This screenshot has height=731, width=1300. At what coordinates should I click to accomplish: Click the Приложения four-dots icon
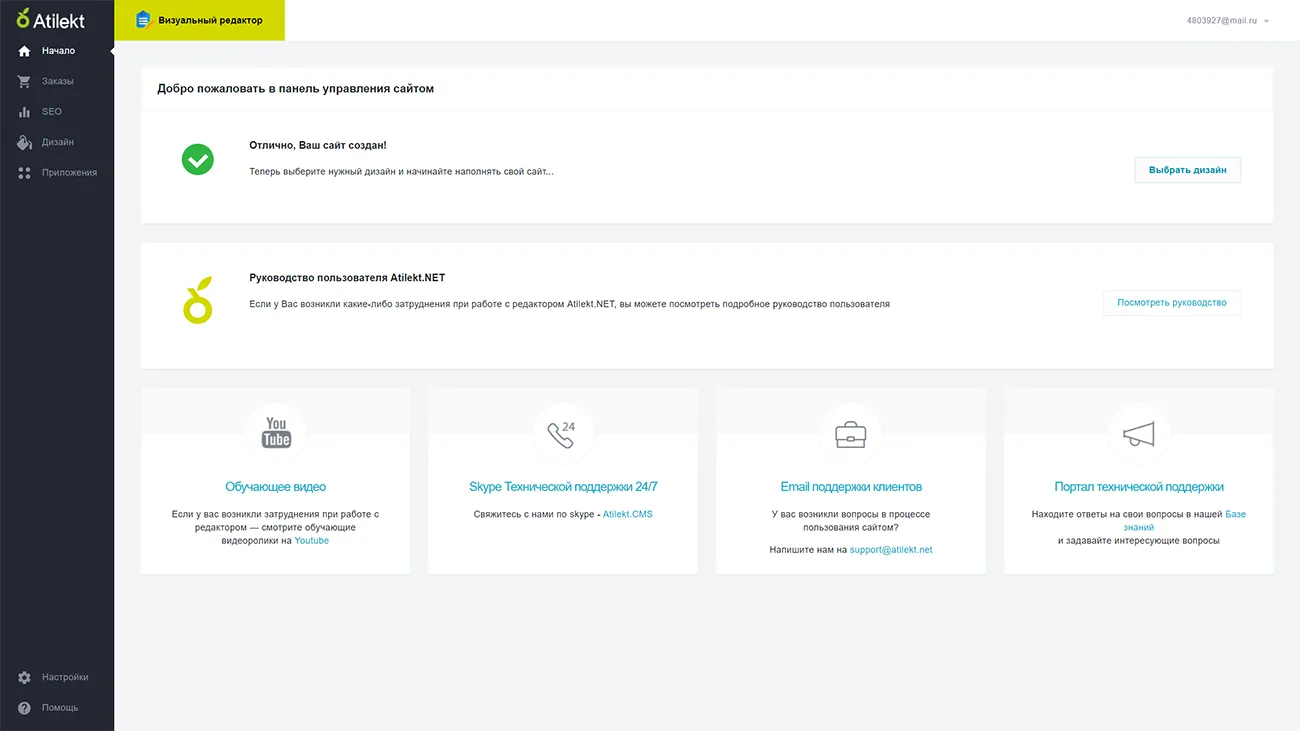(x=25, y=173)
